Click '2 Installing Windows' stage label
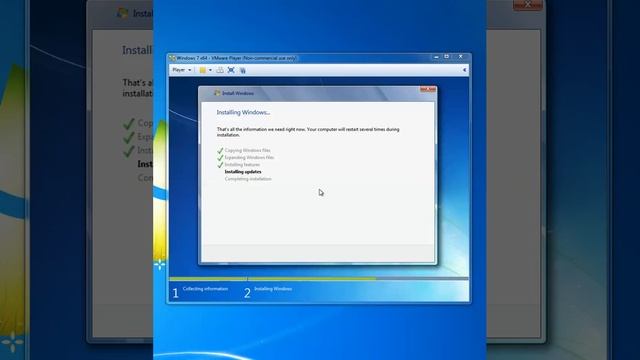The image size is (640, 360). click(x=268, y=292)
